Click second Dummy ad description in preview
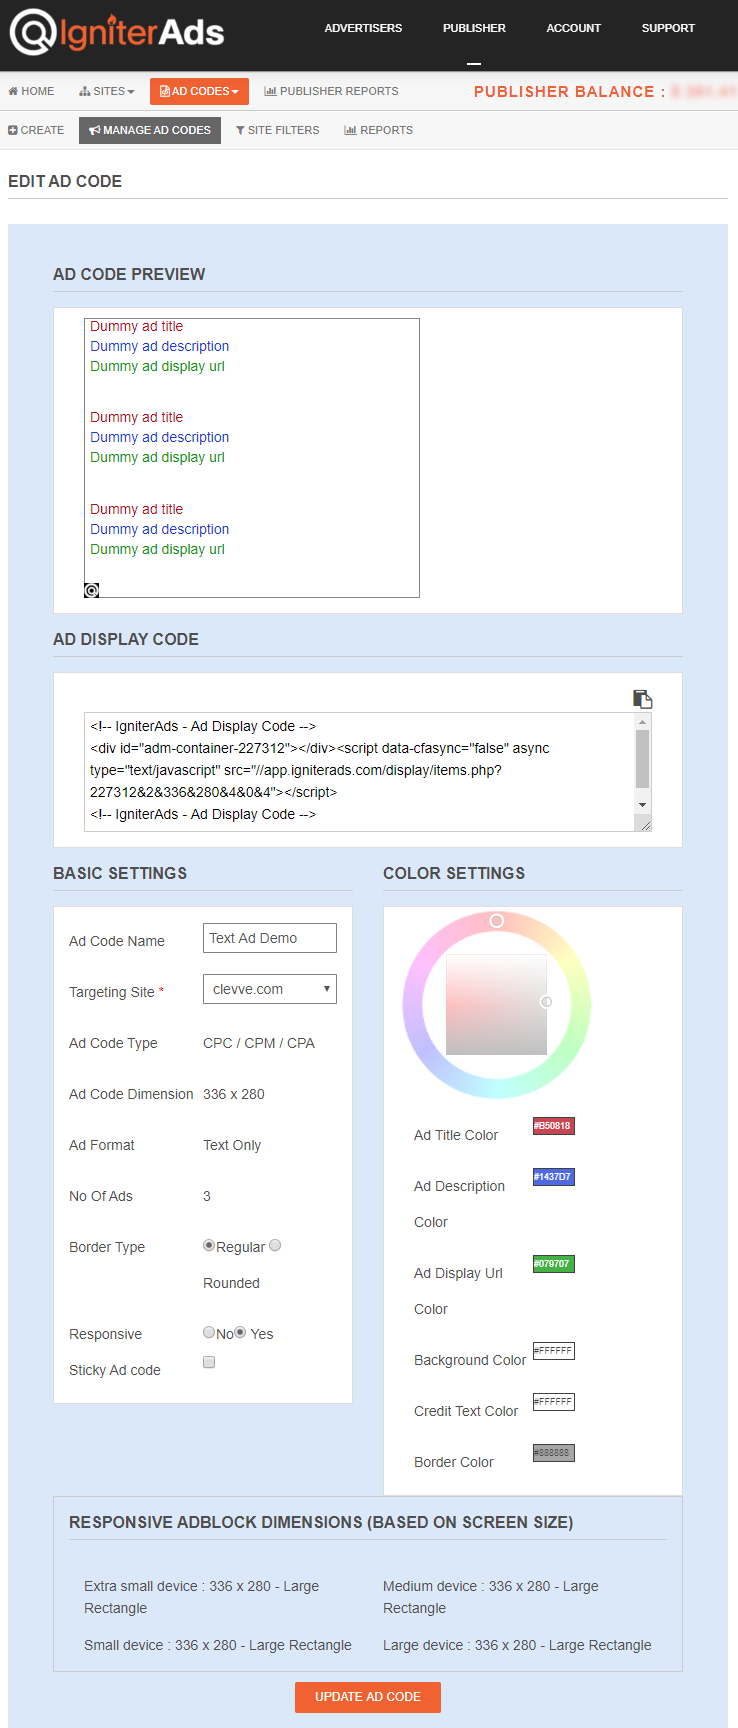The width and height of the screenshot is (738, 1728). 159,437
